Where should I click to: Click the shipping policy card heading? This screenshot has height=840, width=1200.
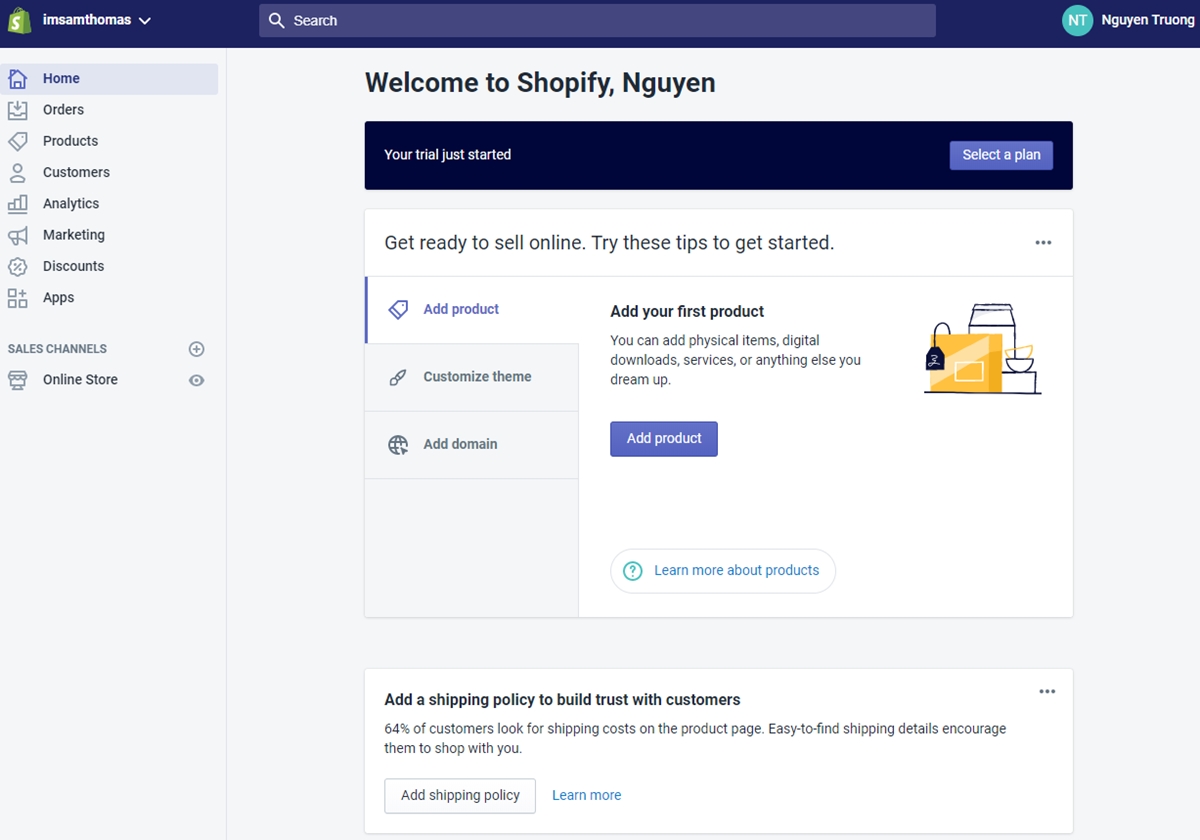(x=562, y=700)
